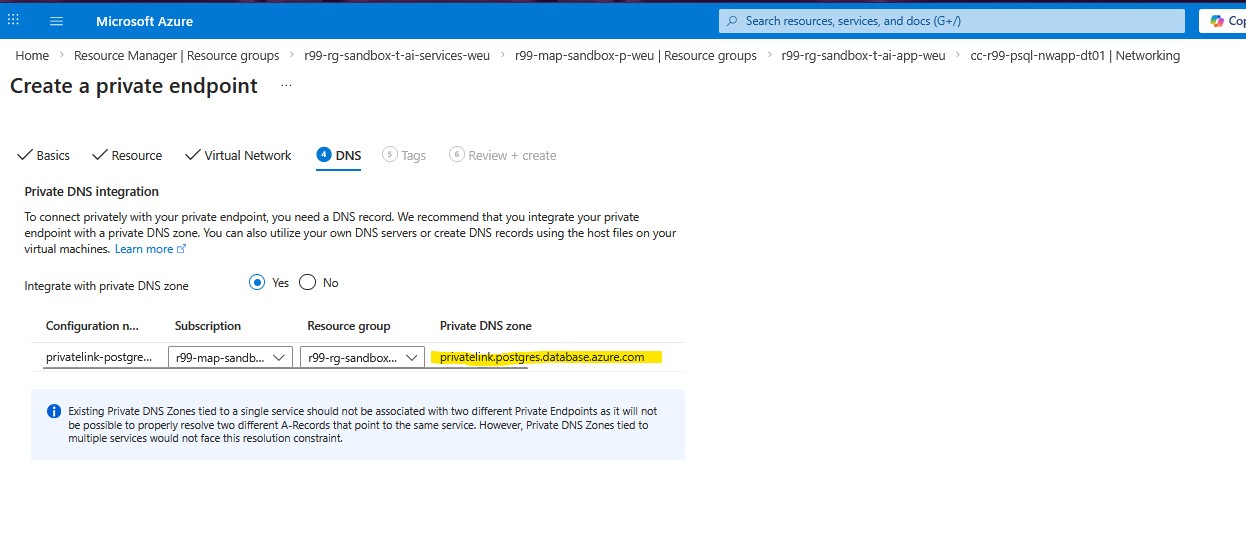This screenshot has width=1246, height=554.
Task: Open cc-r99-psql-nwapp-dt01 | Networking breadcrumb
Action: [x=1075, y=56]
